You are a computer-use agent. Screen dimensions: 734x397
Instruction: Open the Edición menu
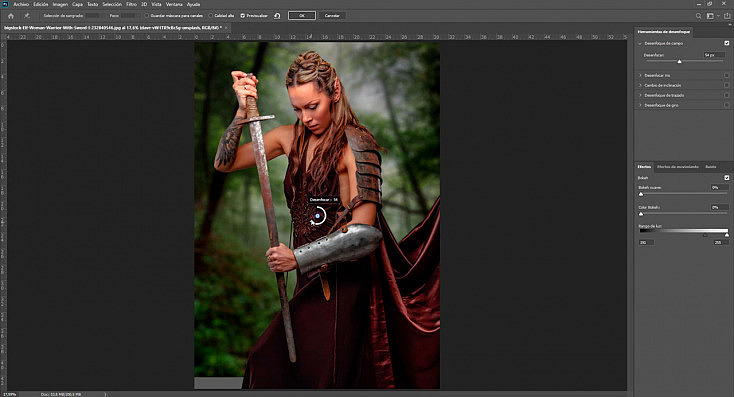[41, 4]
